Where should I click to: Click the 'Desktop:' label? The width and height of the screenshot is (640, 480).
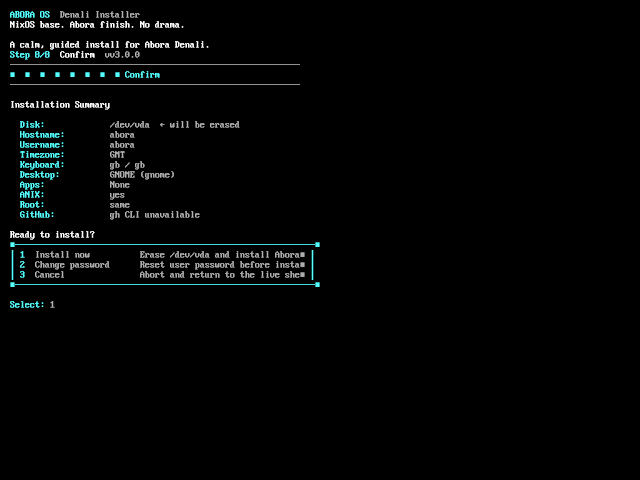[40, 175]
